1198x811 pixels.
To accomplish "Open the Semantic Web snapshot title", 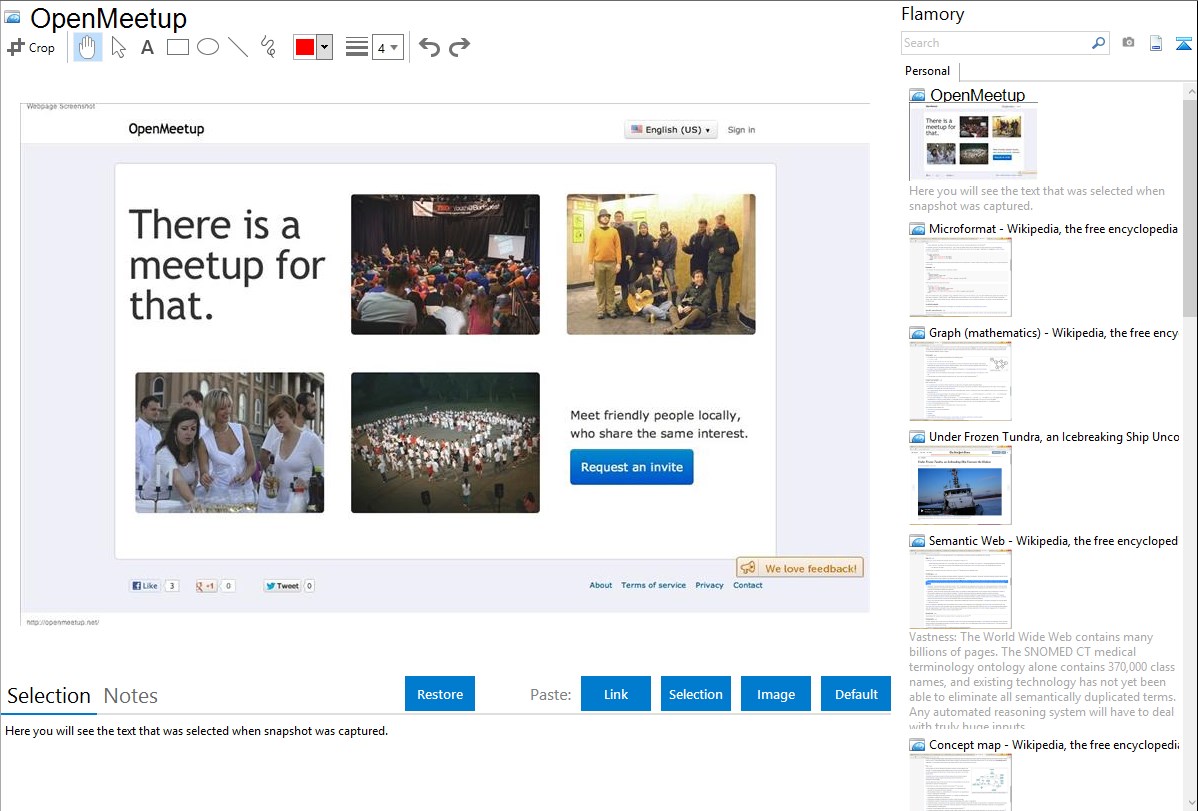I will tap(1053, 541).
